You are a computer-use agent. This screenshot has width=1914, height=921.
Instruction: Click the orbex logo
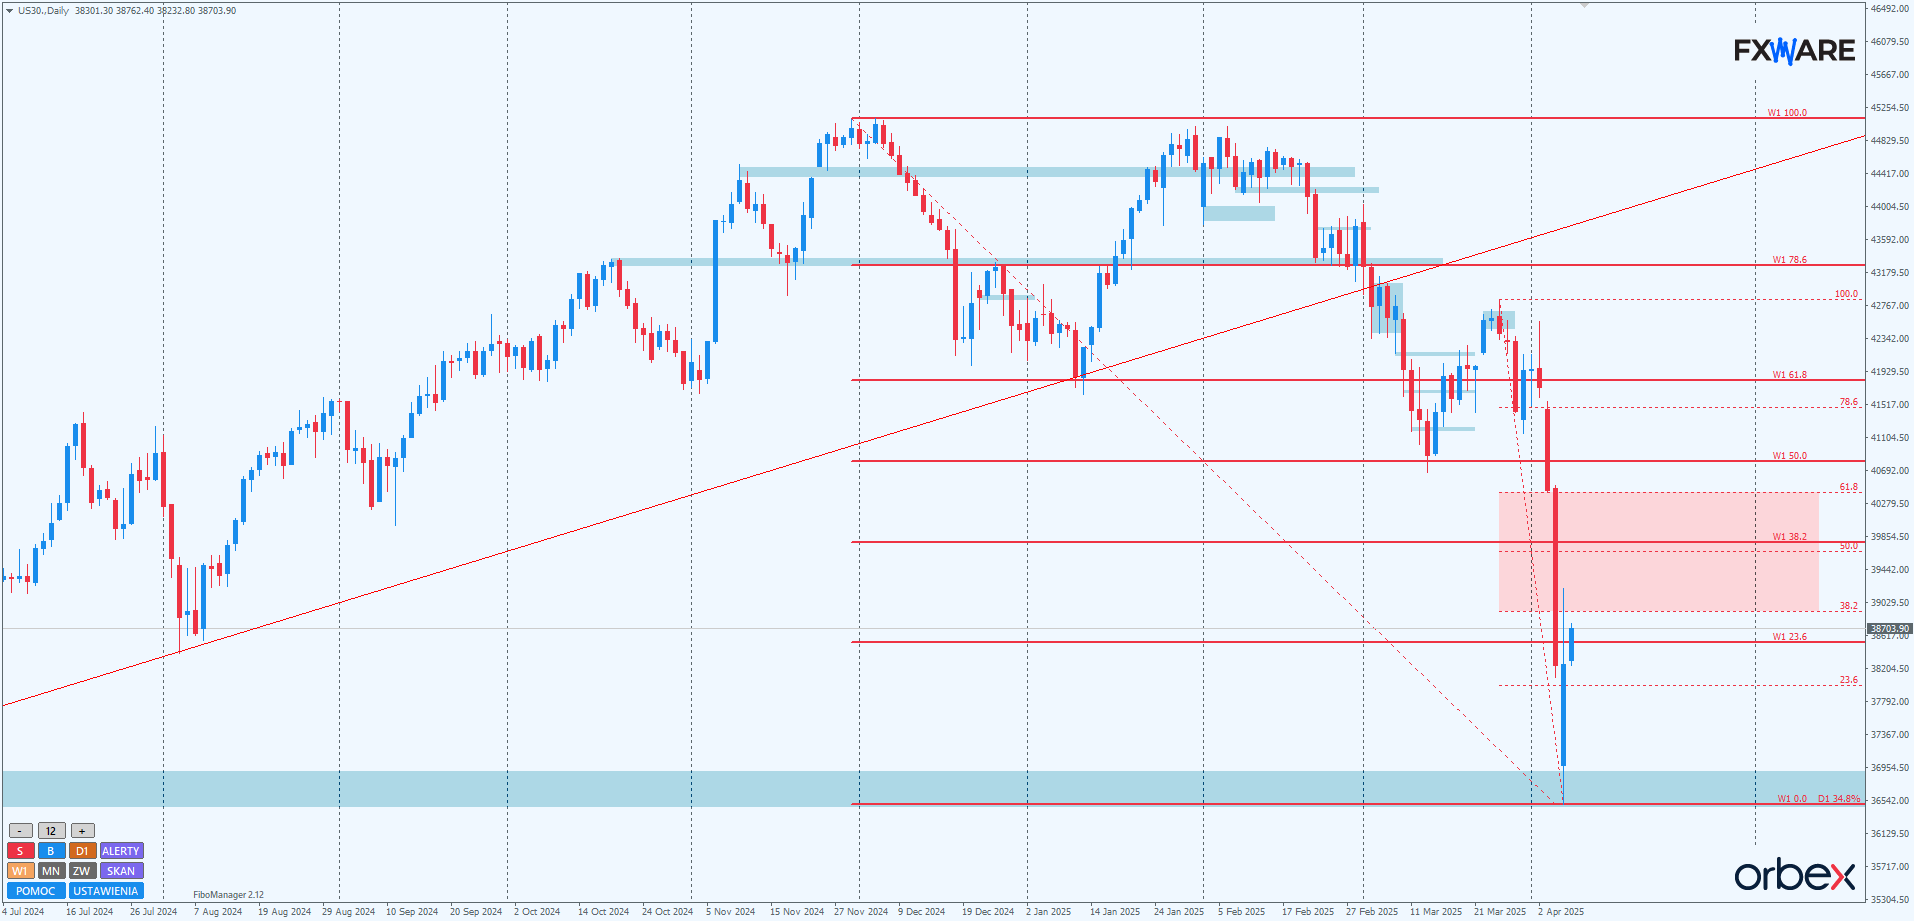pyautogui.click(x=1795, y=875)
